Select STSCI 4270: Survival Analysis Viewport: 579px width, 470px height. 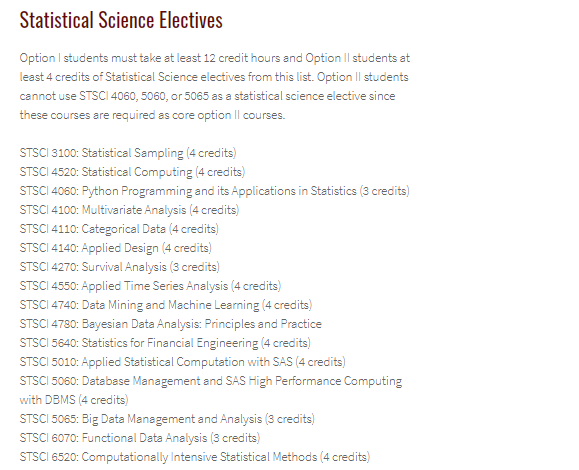click(x=120, y=267)
